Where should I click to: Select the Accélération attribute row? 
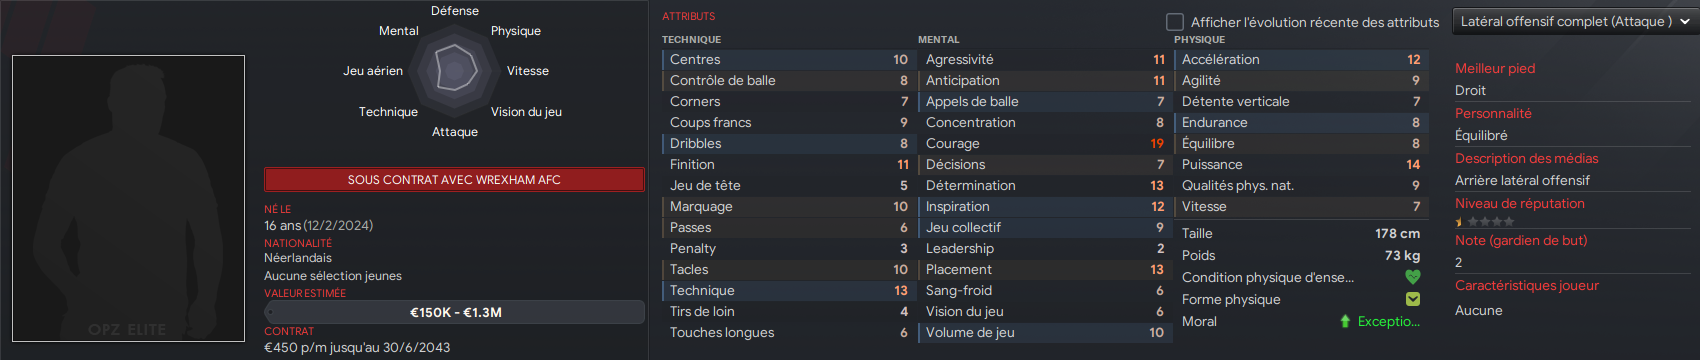coord(1300,60)
